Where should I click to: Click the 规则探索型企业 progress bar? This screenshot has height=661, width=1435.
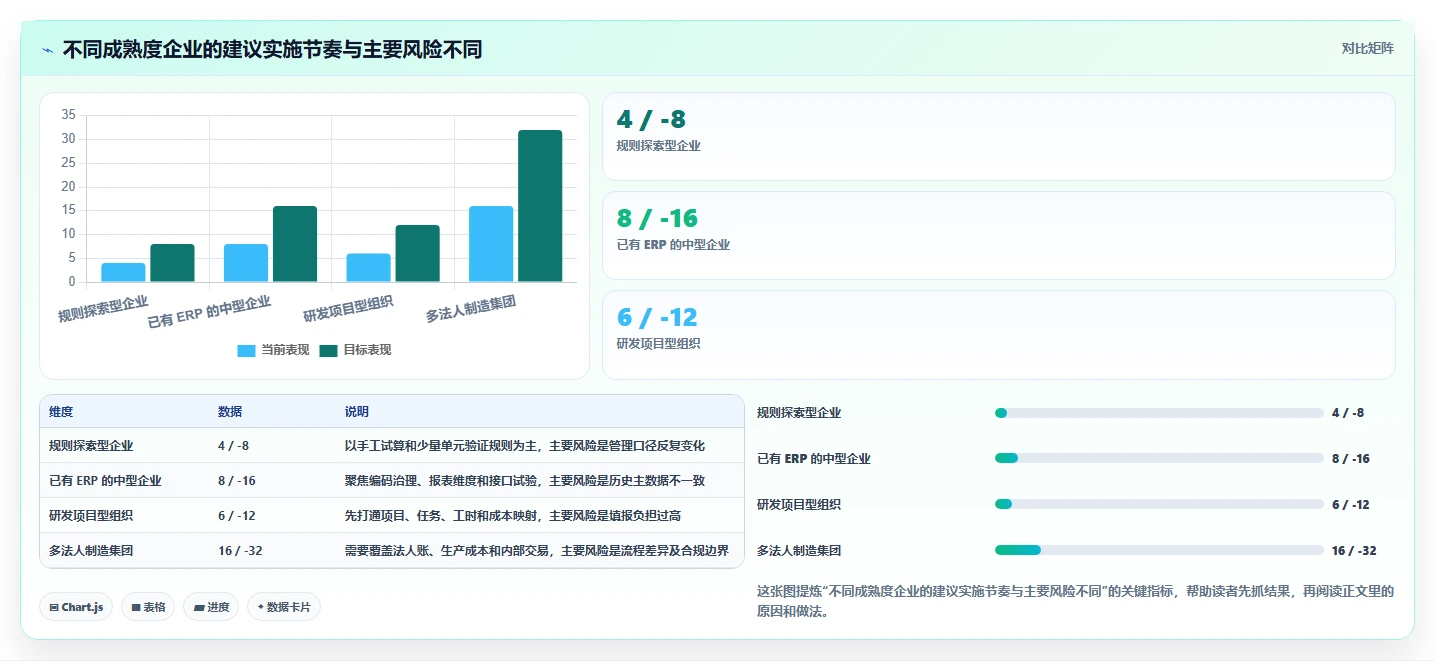1159,413
